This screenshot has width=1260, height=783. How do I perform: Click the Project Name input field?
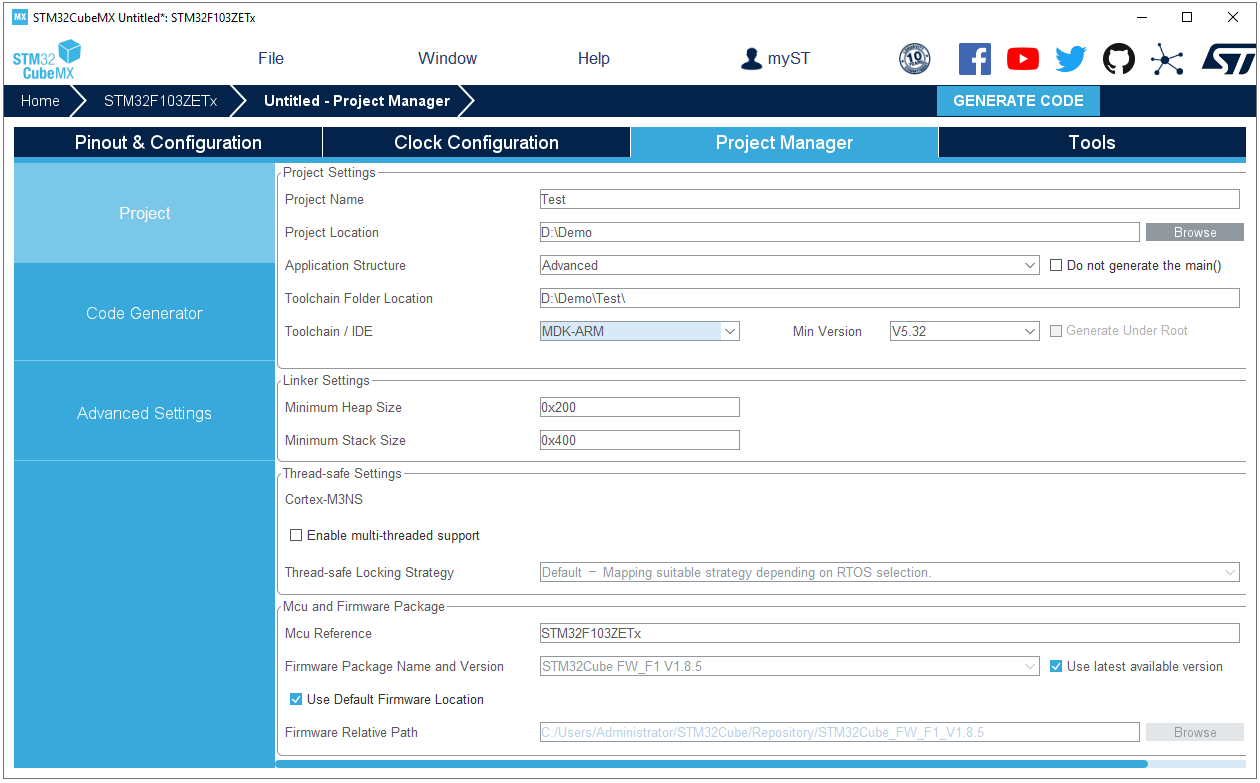[889, 199]
